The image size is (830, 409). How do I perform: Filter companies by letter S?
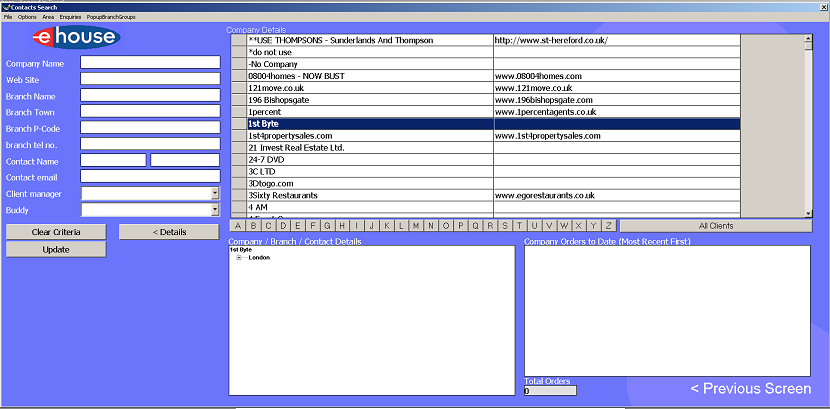click(505, 226)
